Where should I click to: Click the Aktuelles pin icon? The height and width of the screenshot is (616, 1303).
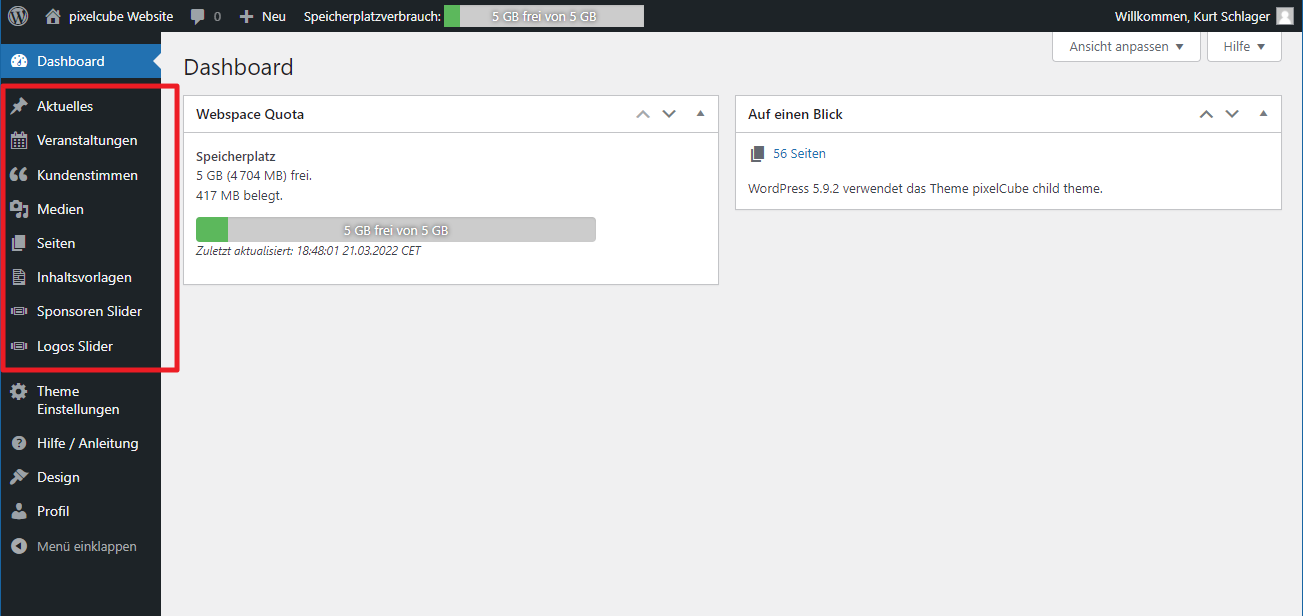19,106
